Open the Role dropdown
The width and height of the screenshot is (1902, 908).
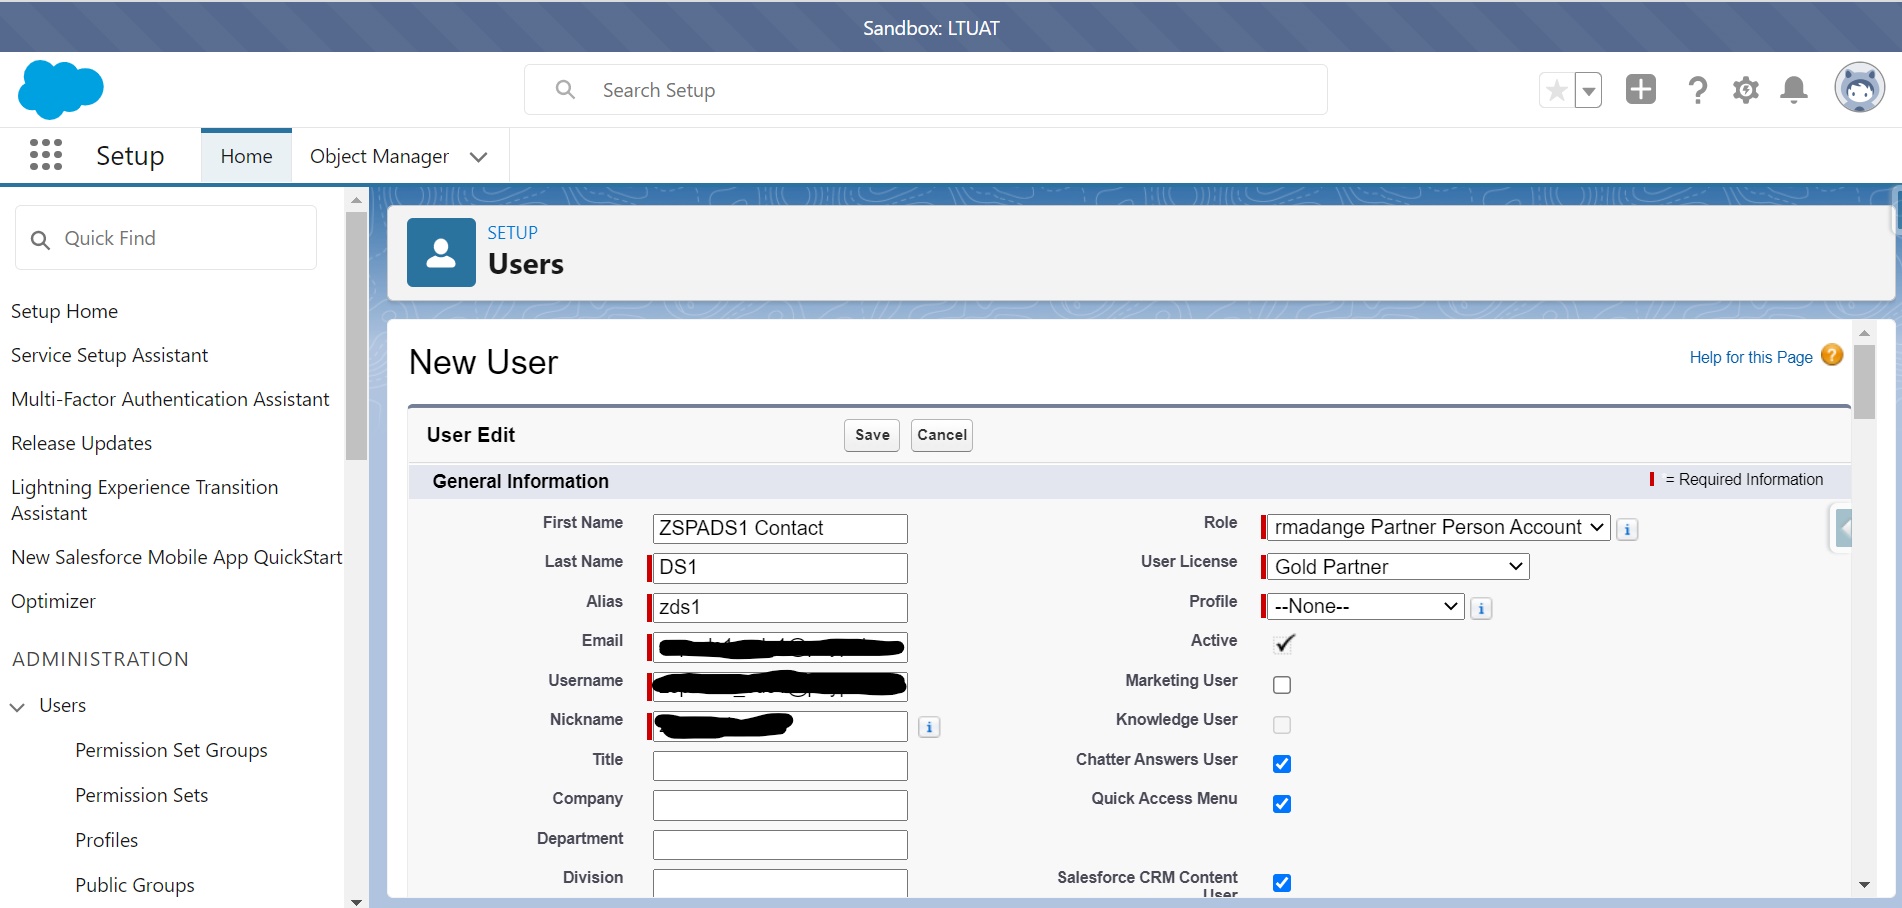pos(1438,527)
